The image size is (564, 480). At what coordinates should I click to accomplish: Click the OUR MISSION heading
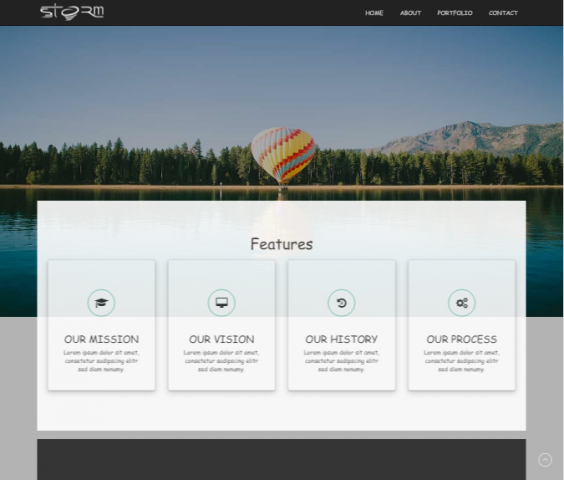click(x=101, y=339)
